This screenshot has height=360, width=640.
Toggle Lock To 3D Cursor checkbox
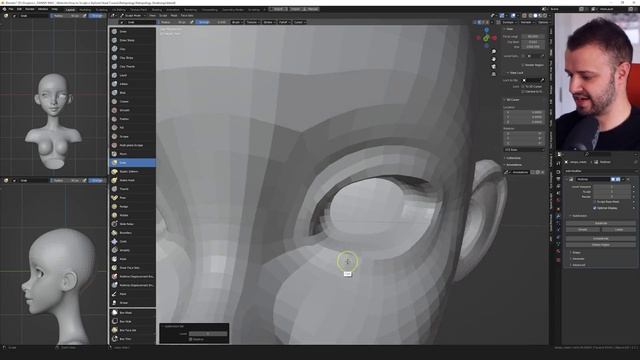[x=523, y=87]
